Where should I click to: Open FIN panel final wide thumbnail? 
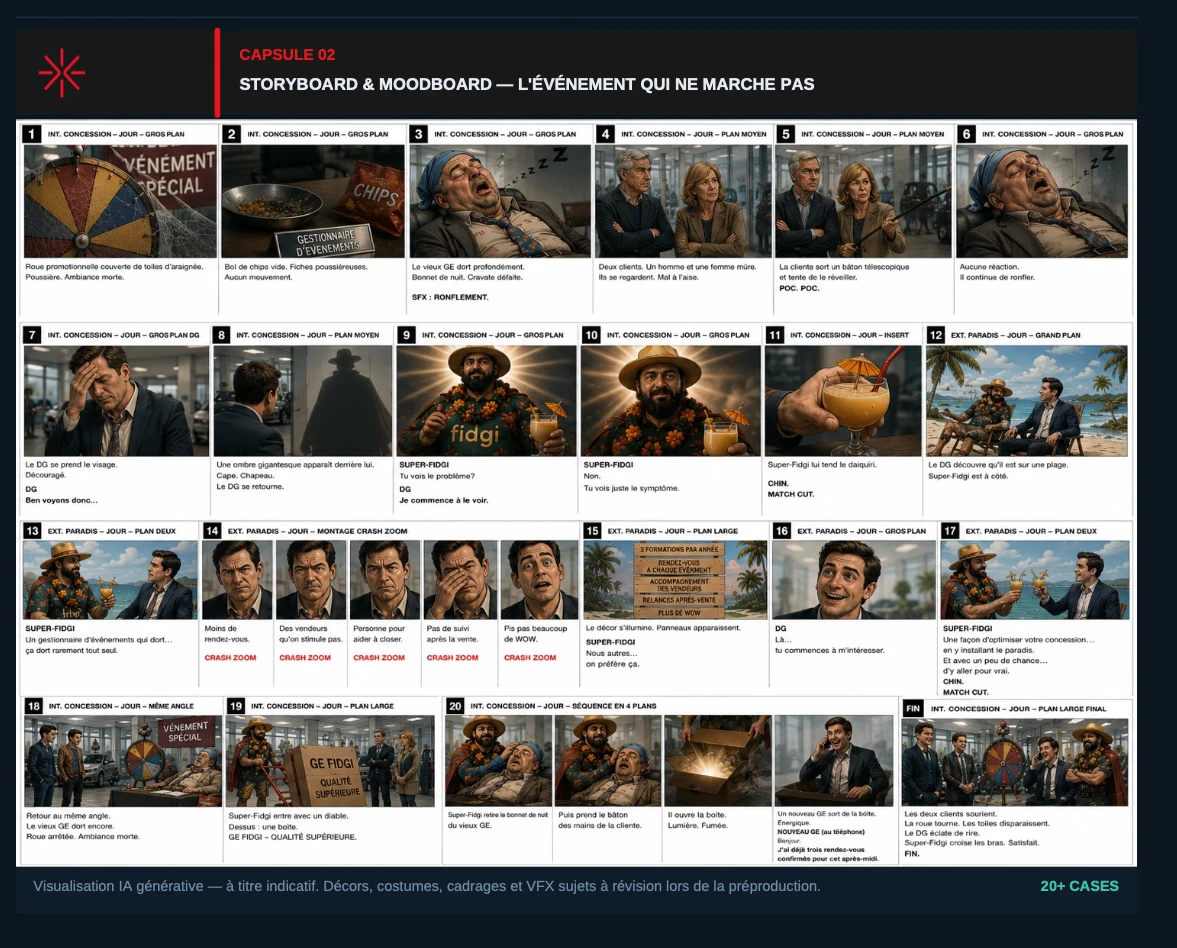[1015, 762]
